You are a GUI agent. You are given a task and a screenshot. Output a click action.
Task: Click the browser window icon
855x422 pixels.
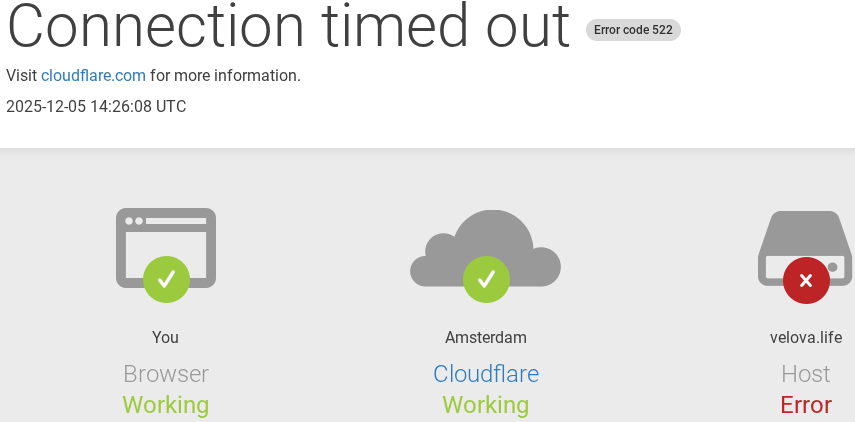[165, 238]
